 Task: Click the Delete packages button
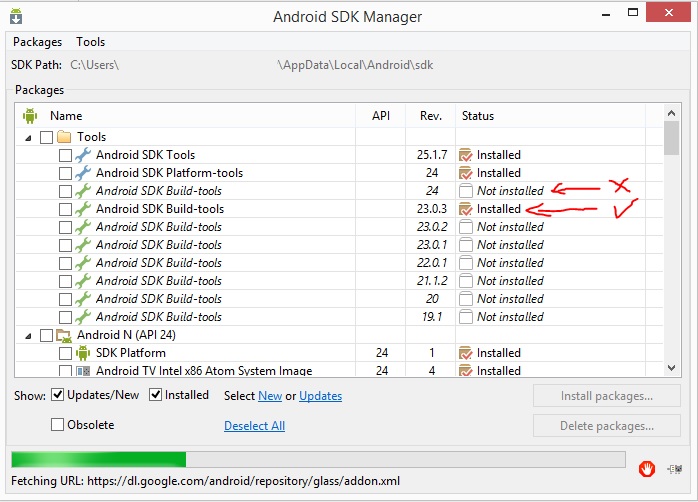(x=607, y=426)
